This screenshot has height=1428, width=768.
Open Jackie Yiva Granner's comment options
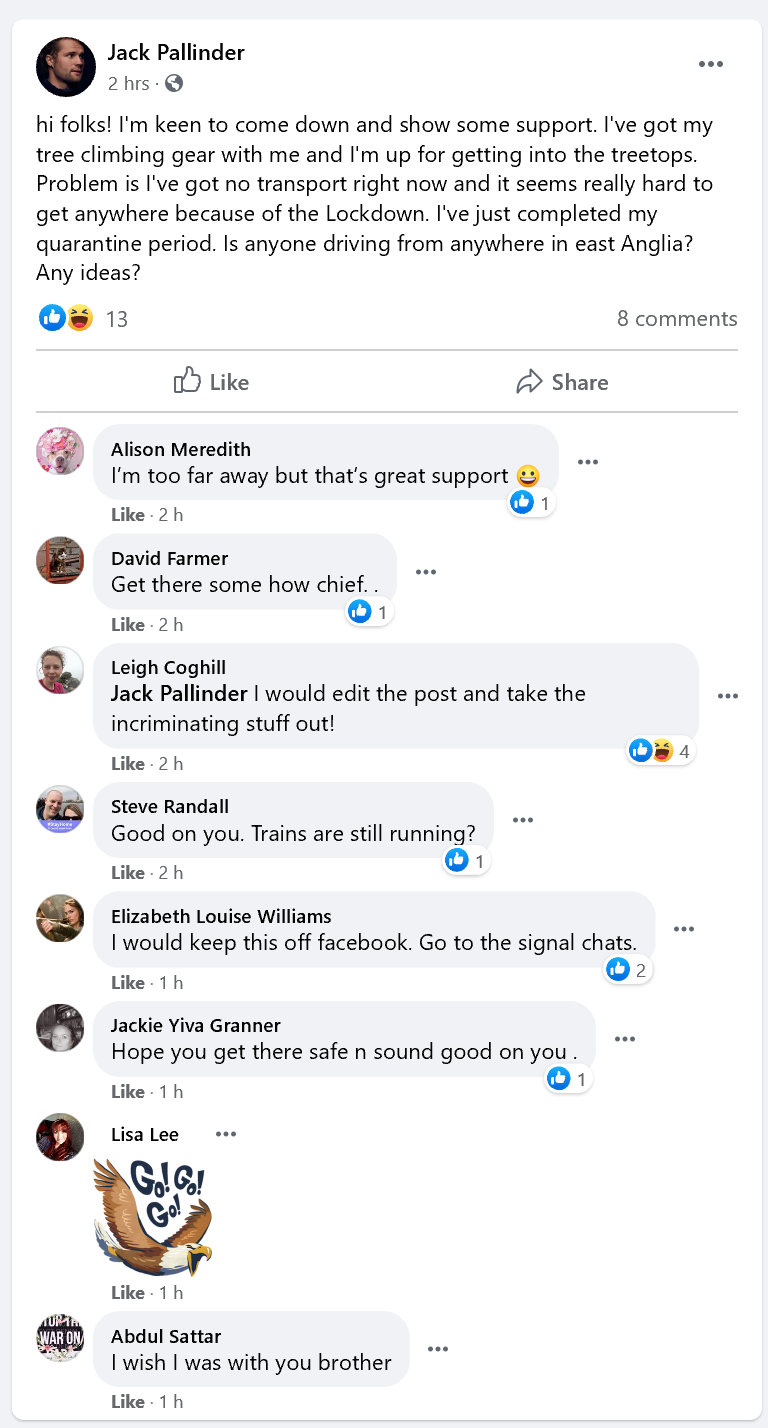625,1039
